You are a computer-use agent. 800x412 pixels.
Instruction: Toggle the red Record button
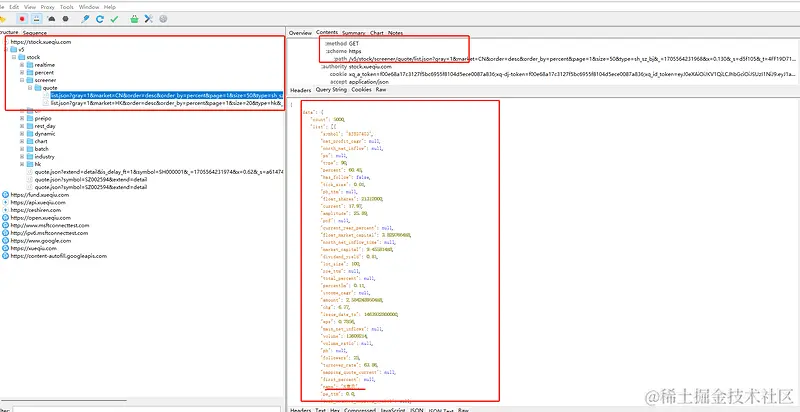click(x=22, y=19)
